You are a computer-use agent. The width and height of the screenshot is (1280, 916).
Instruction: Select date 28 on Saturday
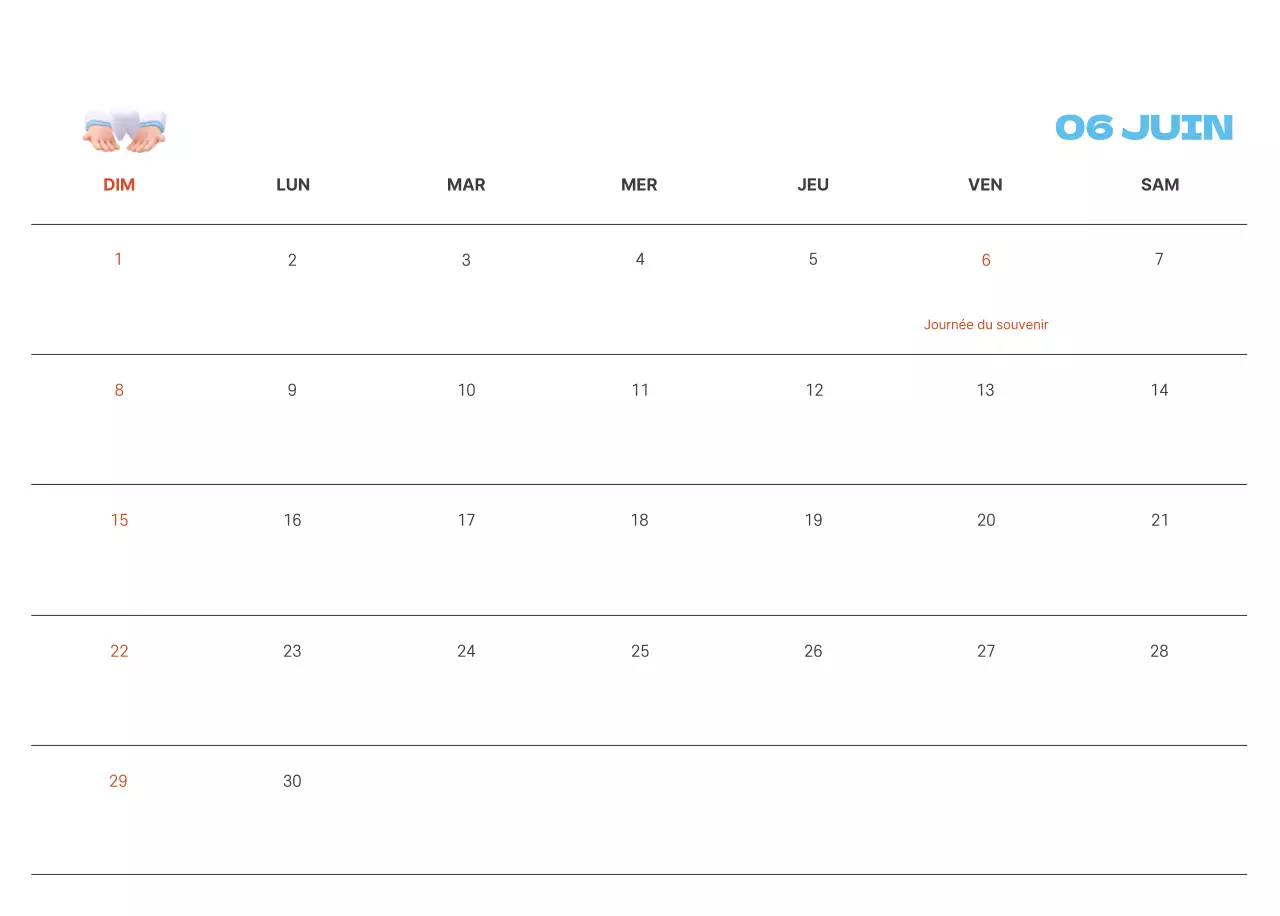[x=1159, y=652]
